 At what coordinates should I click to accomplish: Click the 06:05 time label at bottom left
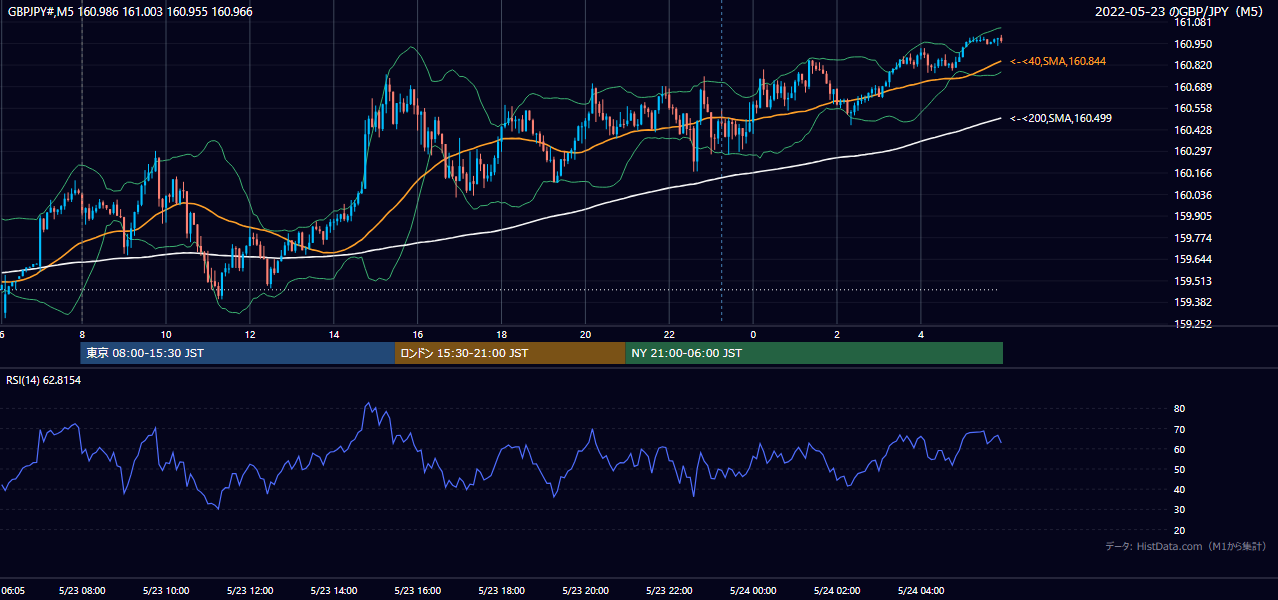[x=11, y=591]
